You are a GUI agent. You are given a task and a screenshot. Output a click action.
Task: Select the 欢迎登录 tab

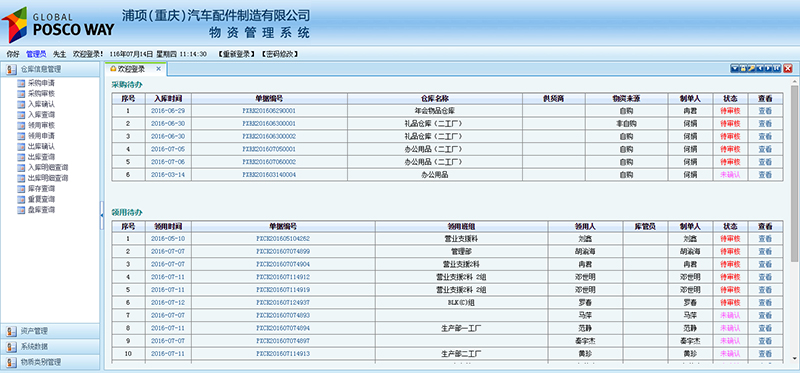[131, 68]
